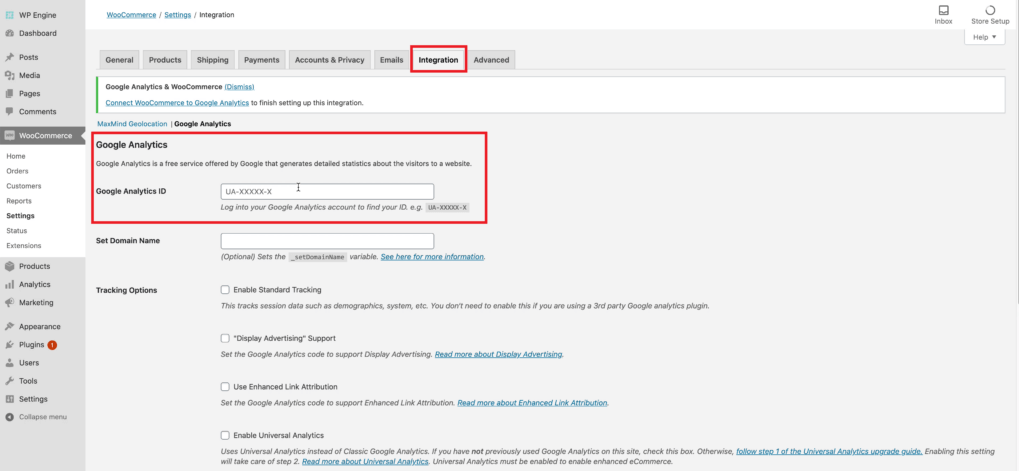Click the Collapse menu arrow icon

click(10, 417)
